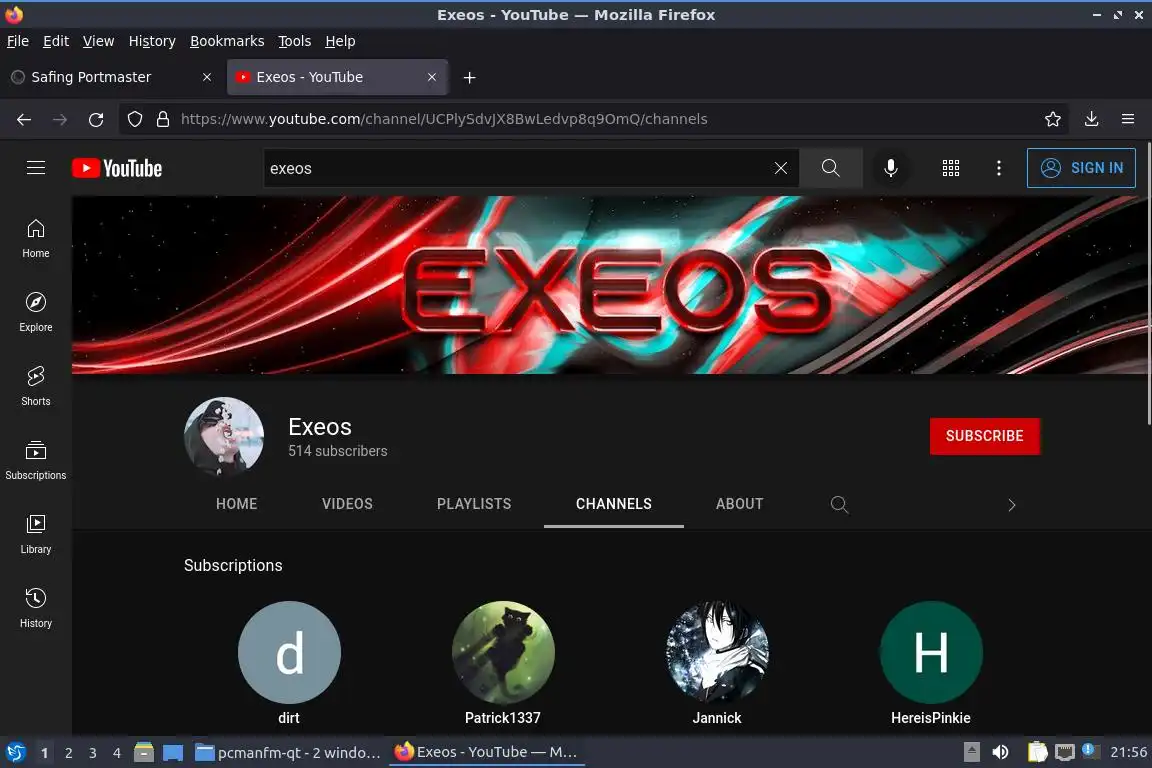Click the YouTube logo
The image size is (1152, 768).
pos(117,168)
